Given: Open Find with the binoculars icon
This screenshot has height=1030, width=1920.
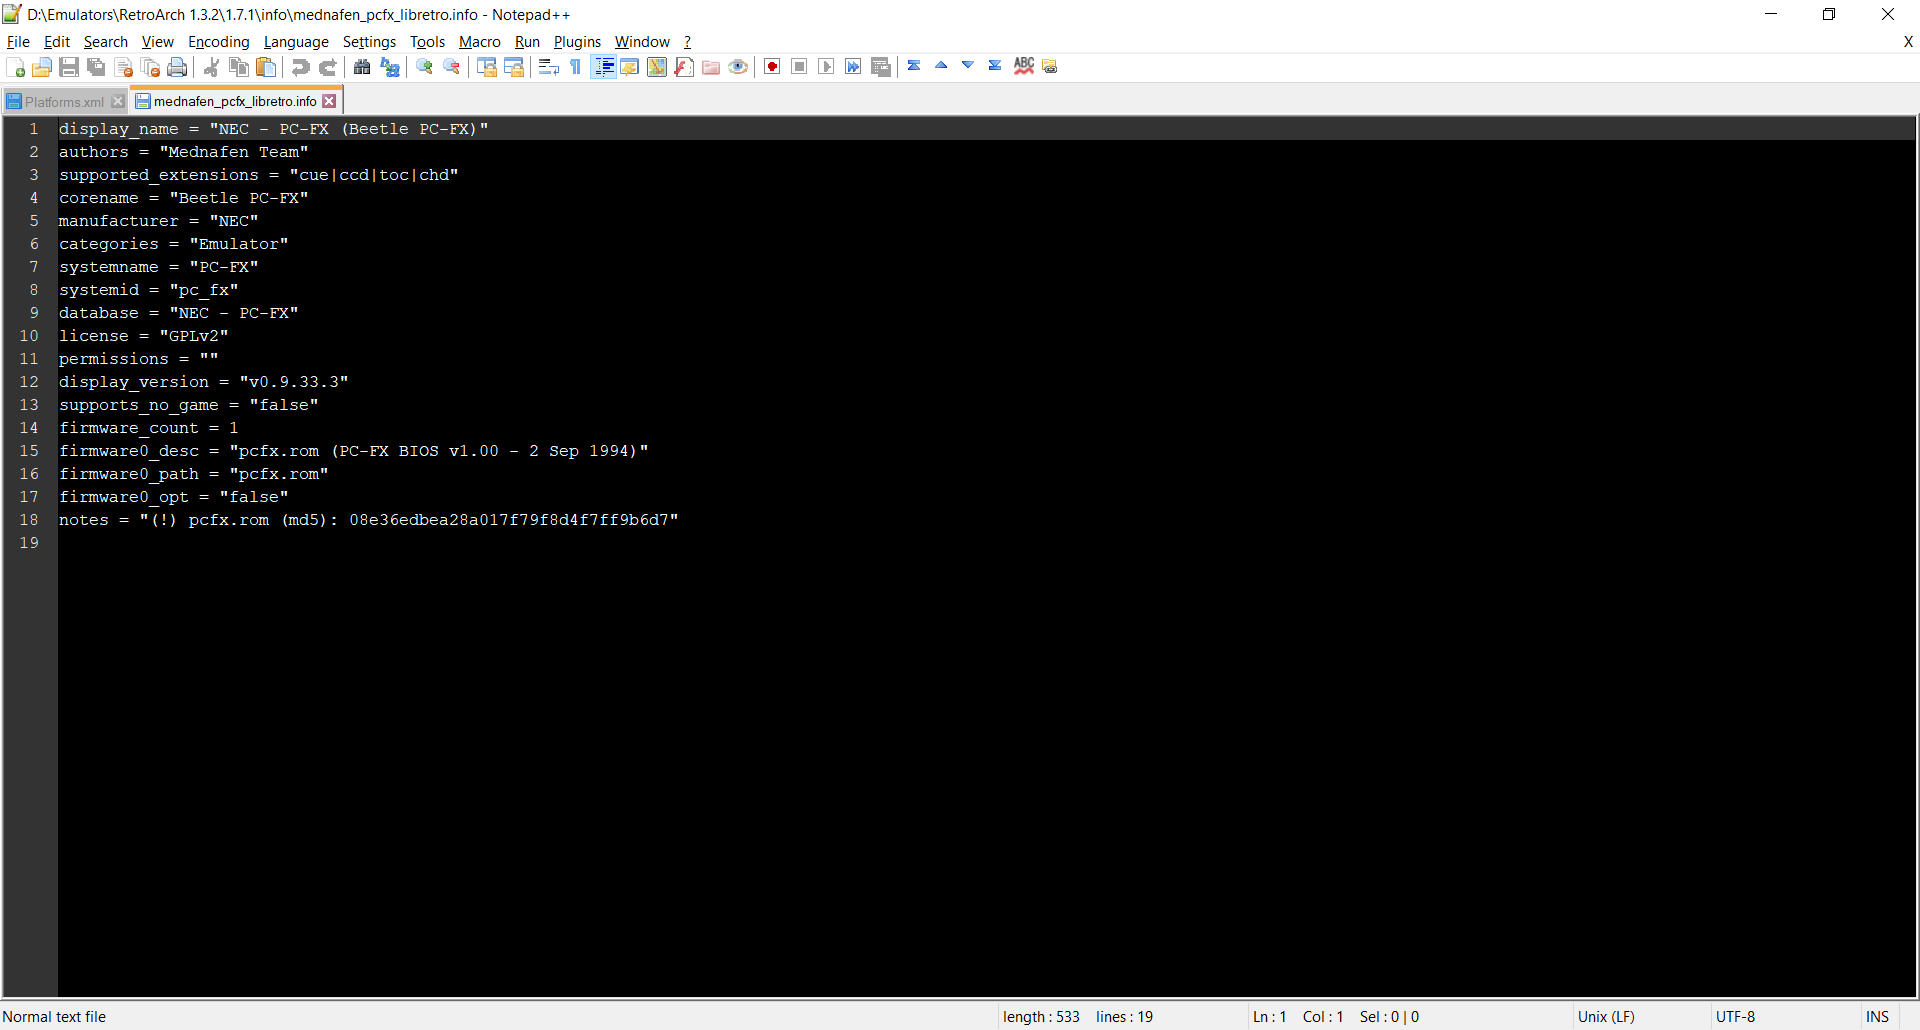Looking at the screenshot, I should (362, 67).
